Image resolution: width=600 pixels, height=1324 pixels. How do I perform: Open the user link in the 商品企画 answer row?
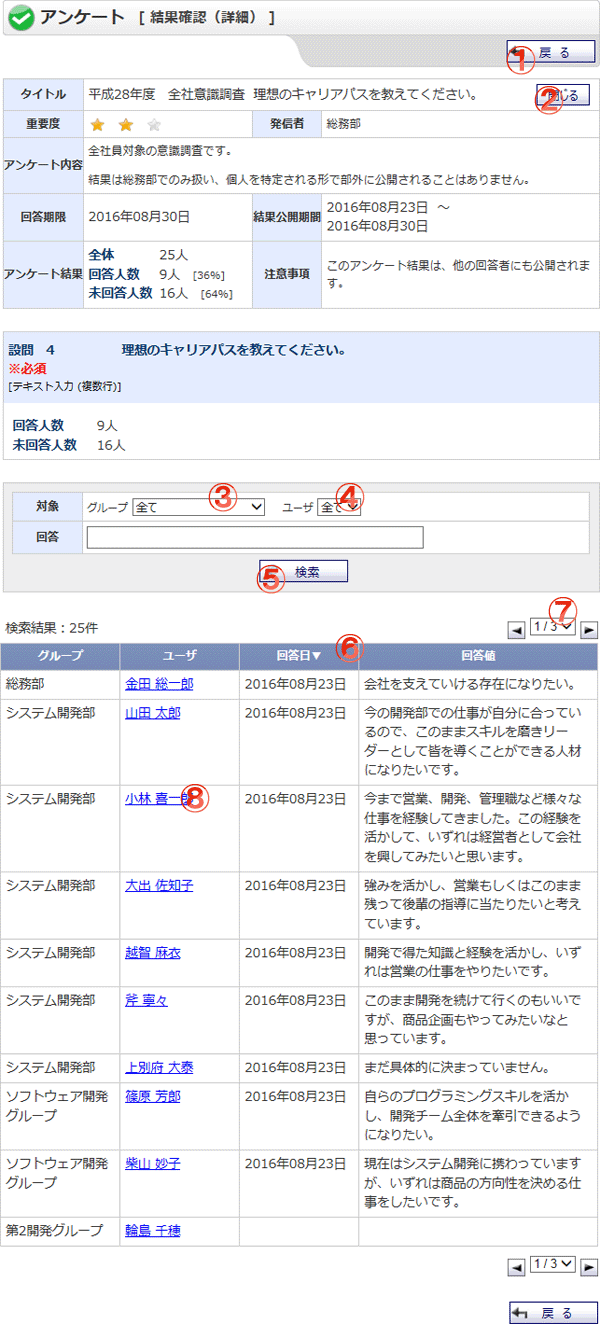coord(146,999)
